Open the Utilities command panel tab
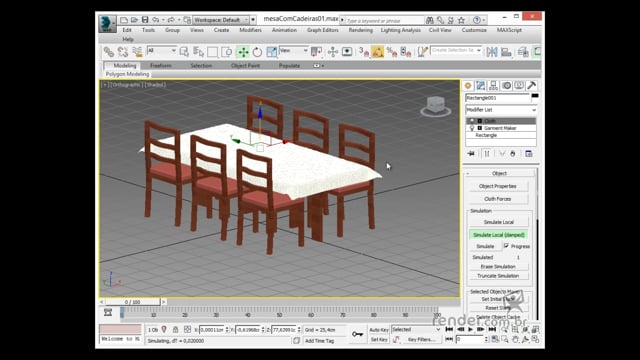Image resolution: width=640 pixels, height=360 pixels. coord(531,85)
